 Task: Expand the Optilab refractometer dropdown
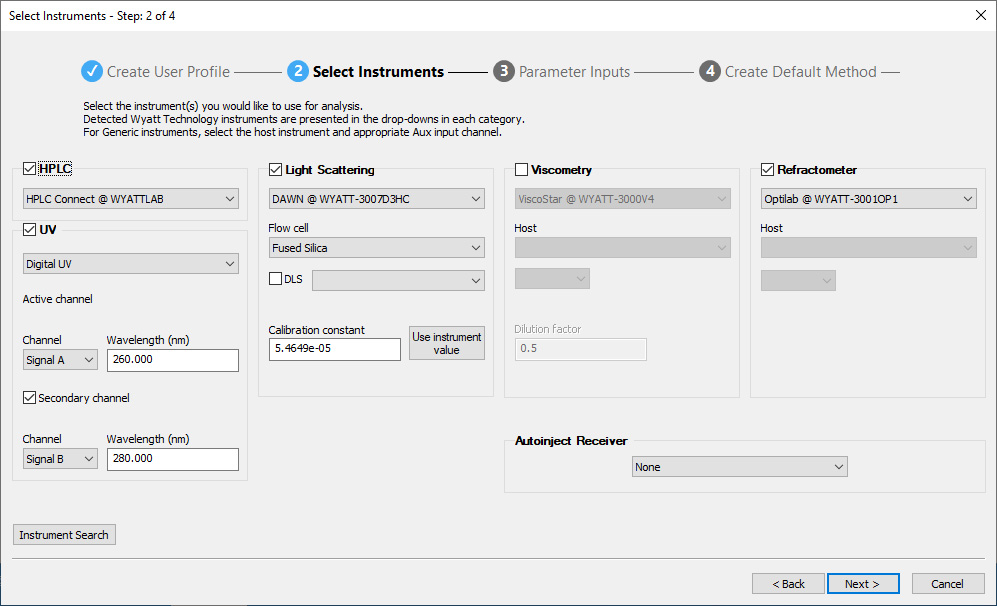[868, 199]
